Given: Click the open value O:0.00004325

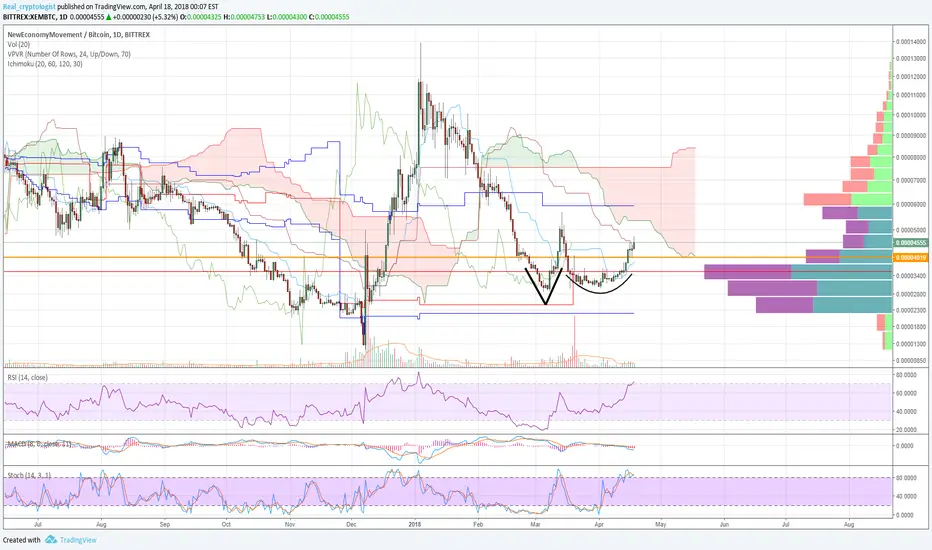Looking at the screenshot, I should 201,17.
